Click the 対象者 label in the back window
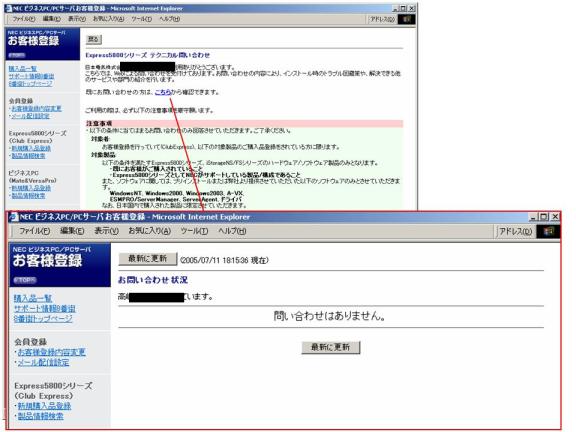 [x=101, y=139]
